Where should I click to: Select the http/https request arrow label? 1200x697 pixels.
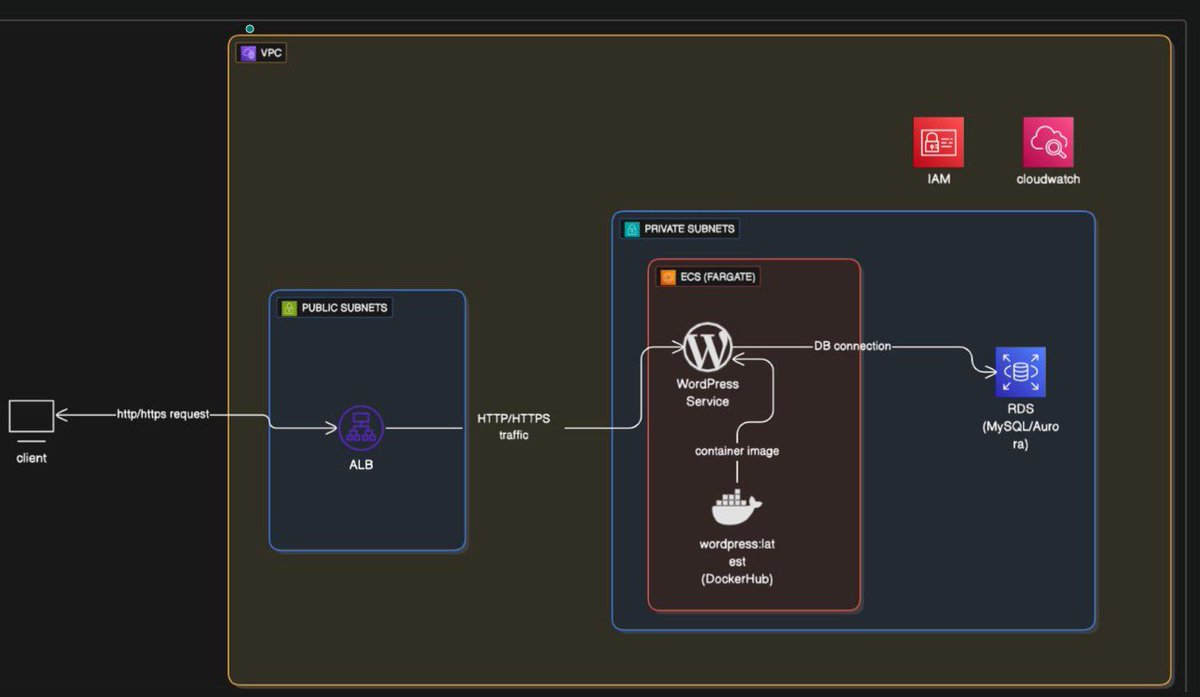pyautogui.click(x=163, y=413)
